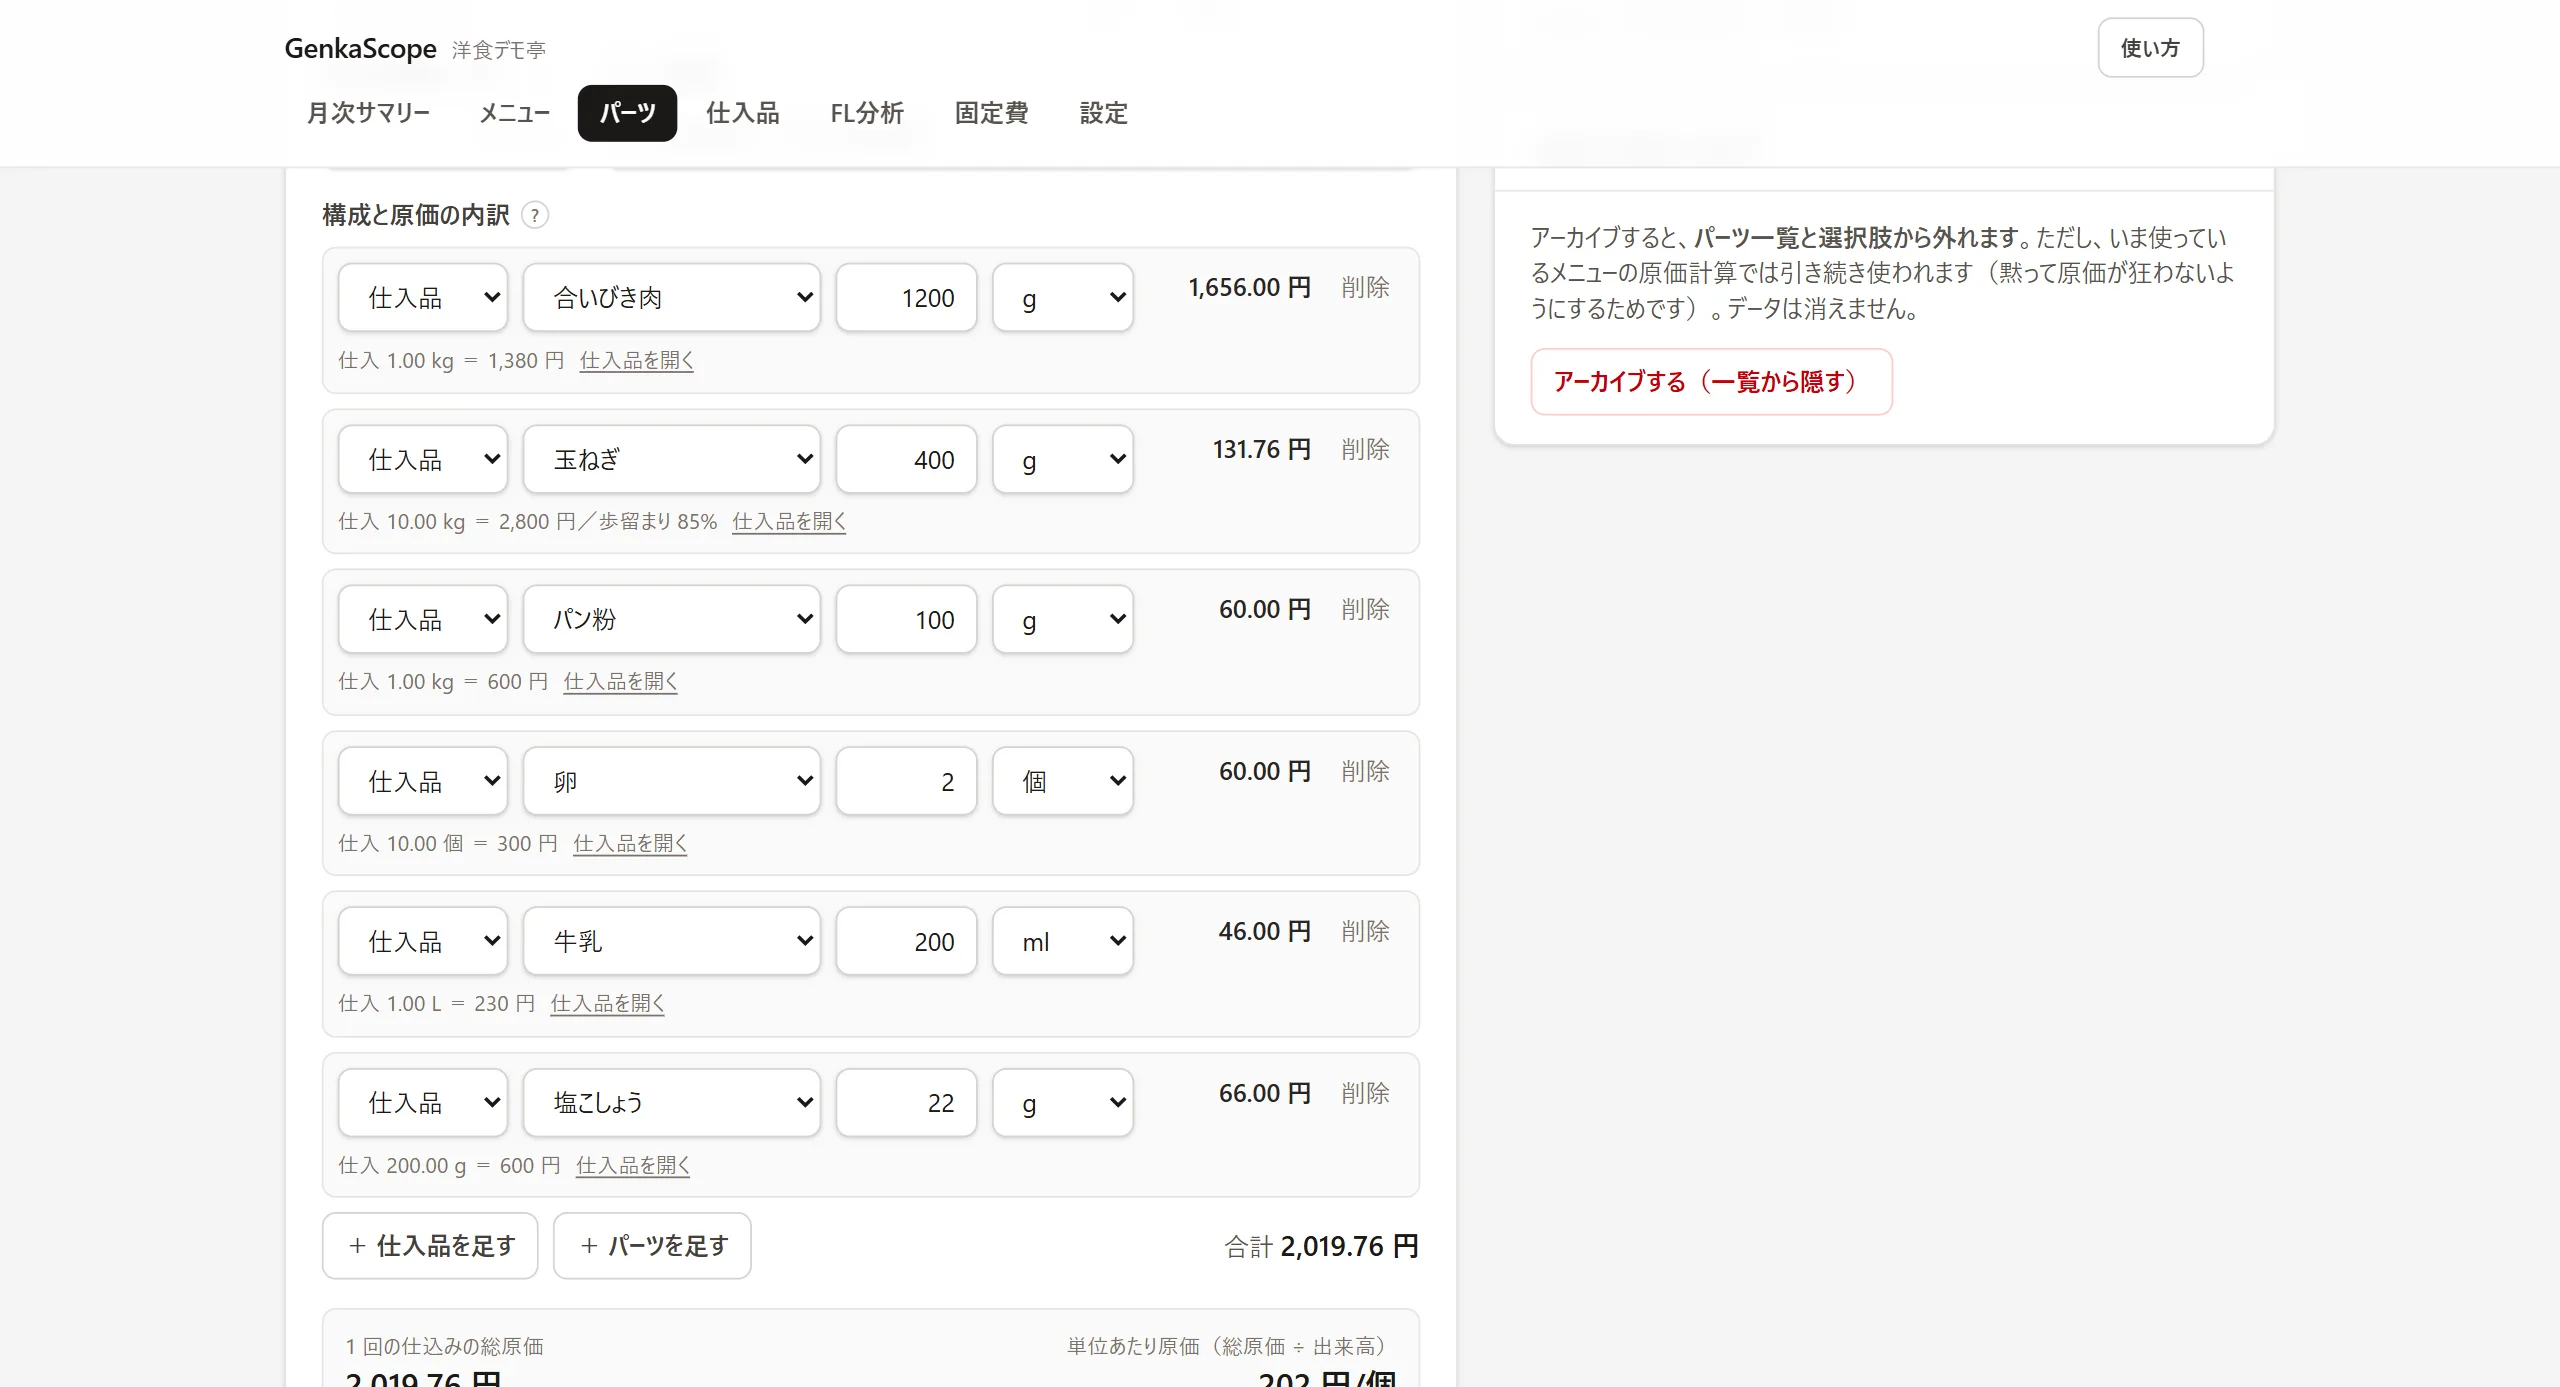The image size is (2560, 1387).
Task: Open the 合いびき肉 ingredient dropdown
Action: point(672,297)
